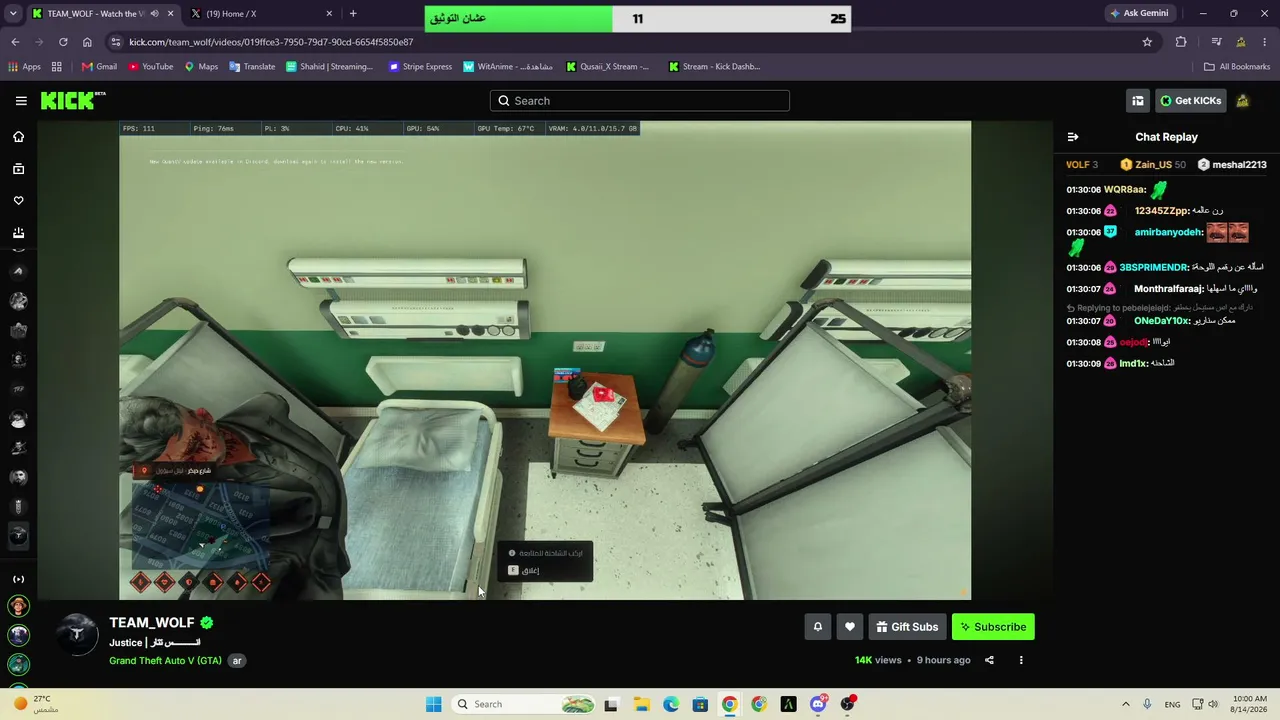
Task: Open the Browse icon in Kick sidebar
Action: 18,169
